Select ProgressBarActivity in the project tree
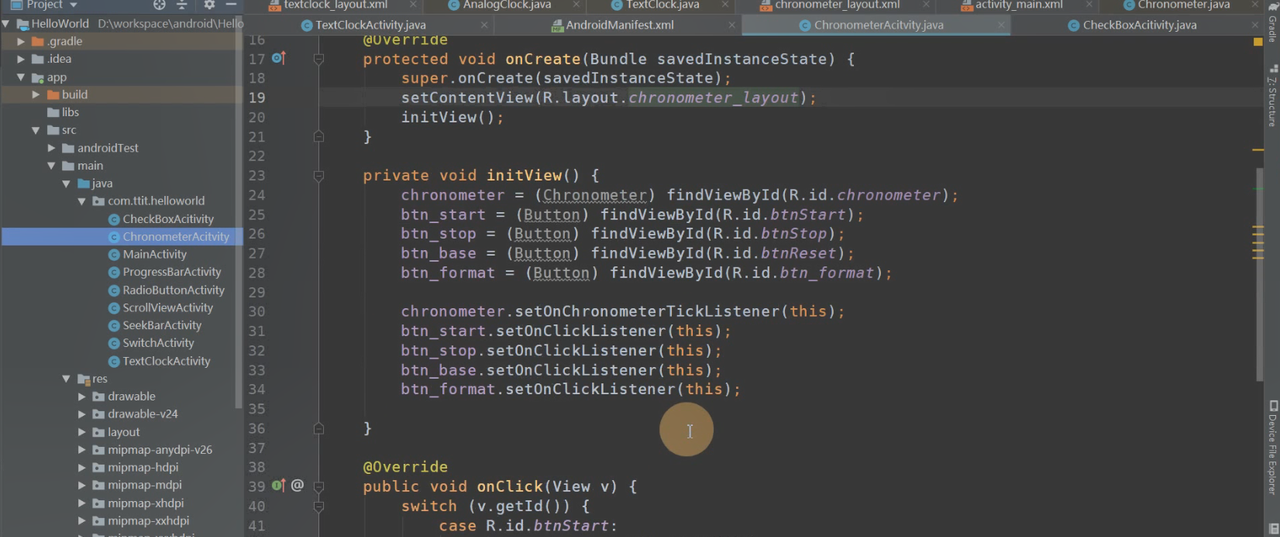The height and width of the screenshot is (537, 1280). [x=172, y=272]
